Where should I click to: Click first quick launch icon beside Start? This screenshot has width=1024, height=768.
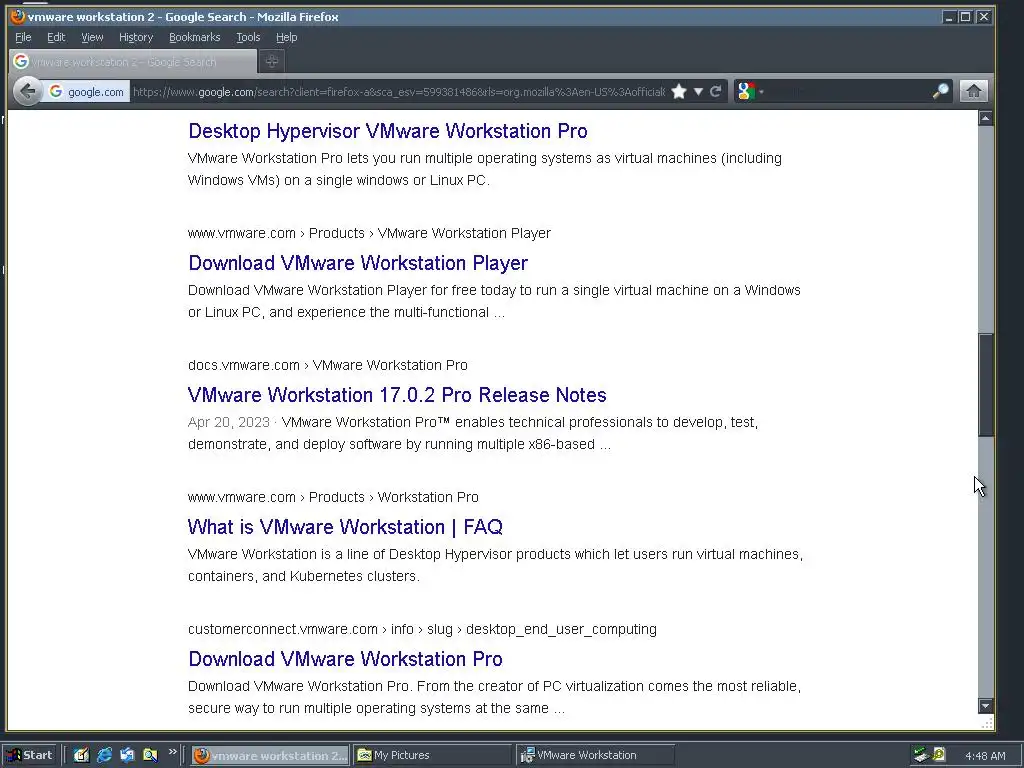[x=81, y=755]
